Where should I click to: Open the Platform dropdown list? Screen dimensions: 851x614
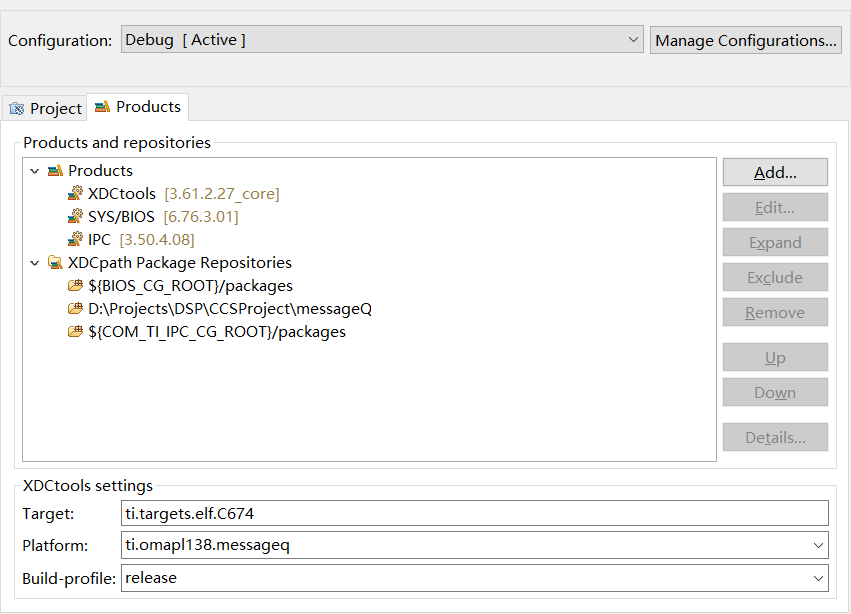point(819,545)
